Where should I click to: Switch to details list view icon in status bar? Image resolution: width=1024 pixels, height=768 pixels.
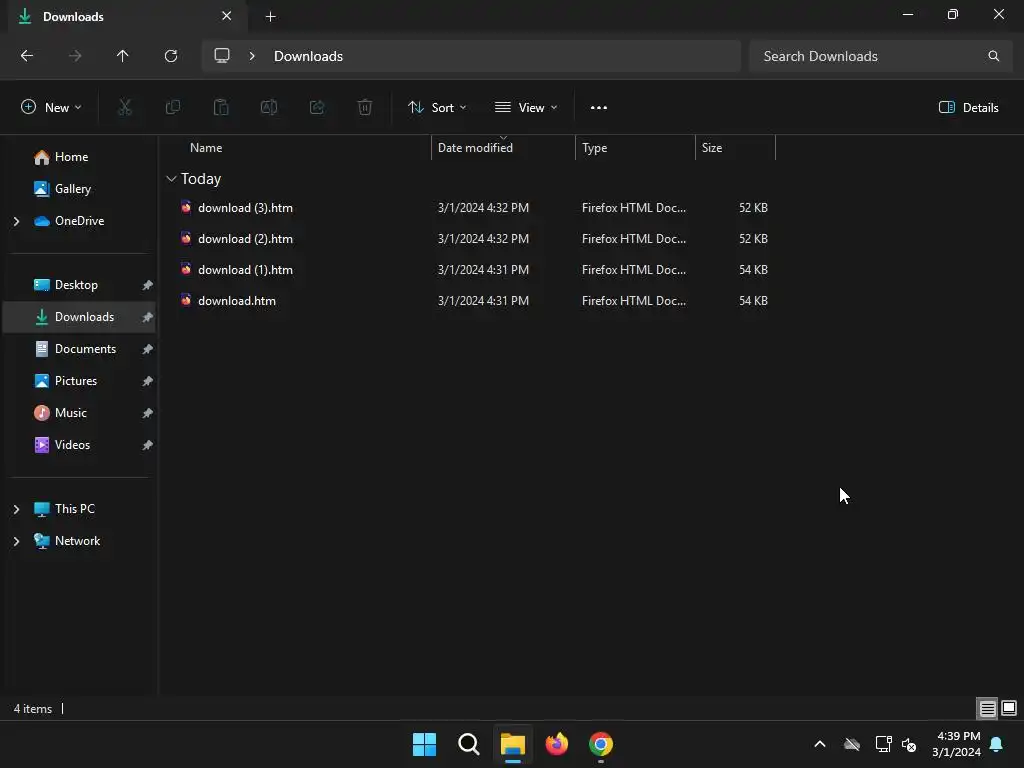(987, 708)
